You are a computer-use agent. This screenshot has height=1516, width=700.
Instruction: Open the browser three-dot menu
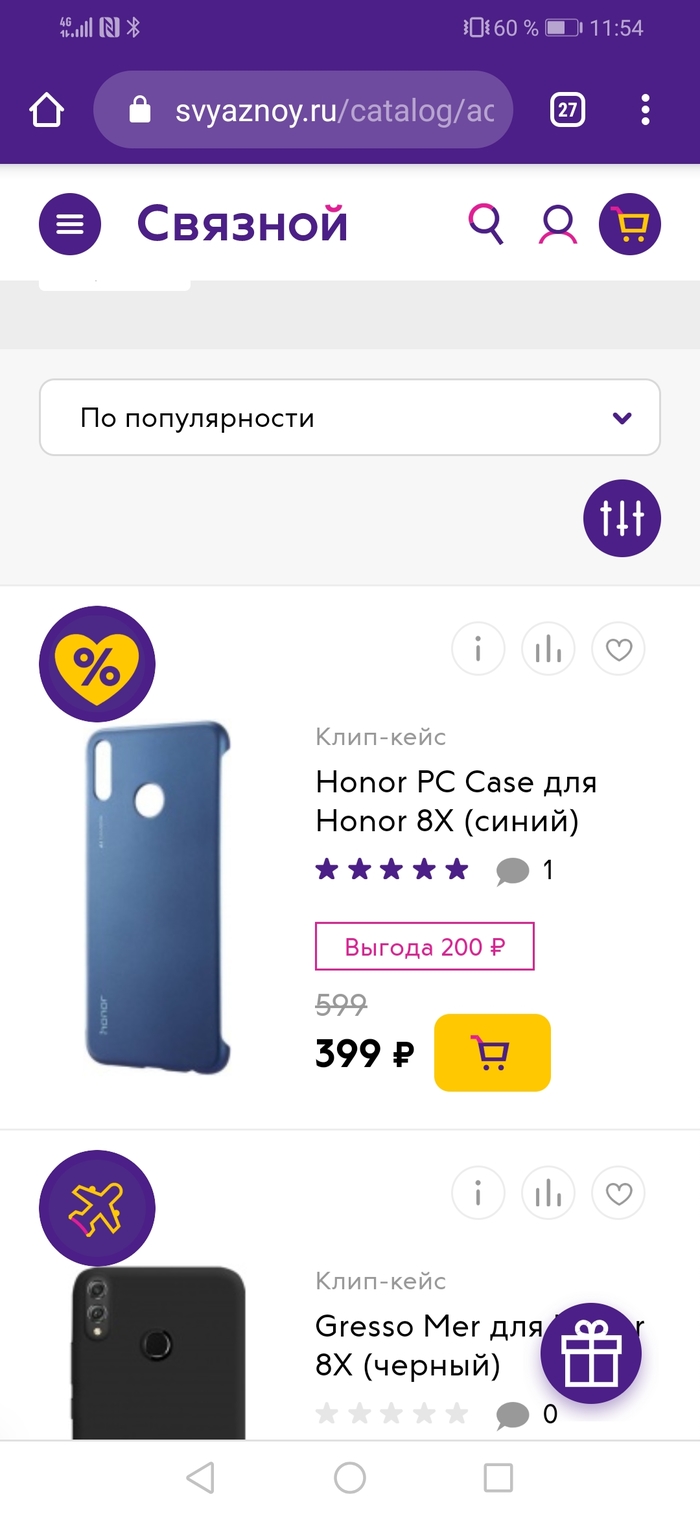click(646, 109)
